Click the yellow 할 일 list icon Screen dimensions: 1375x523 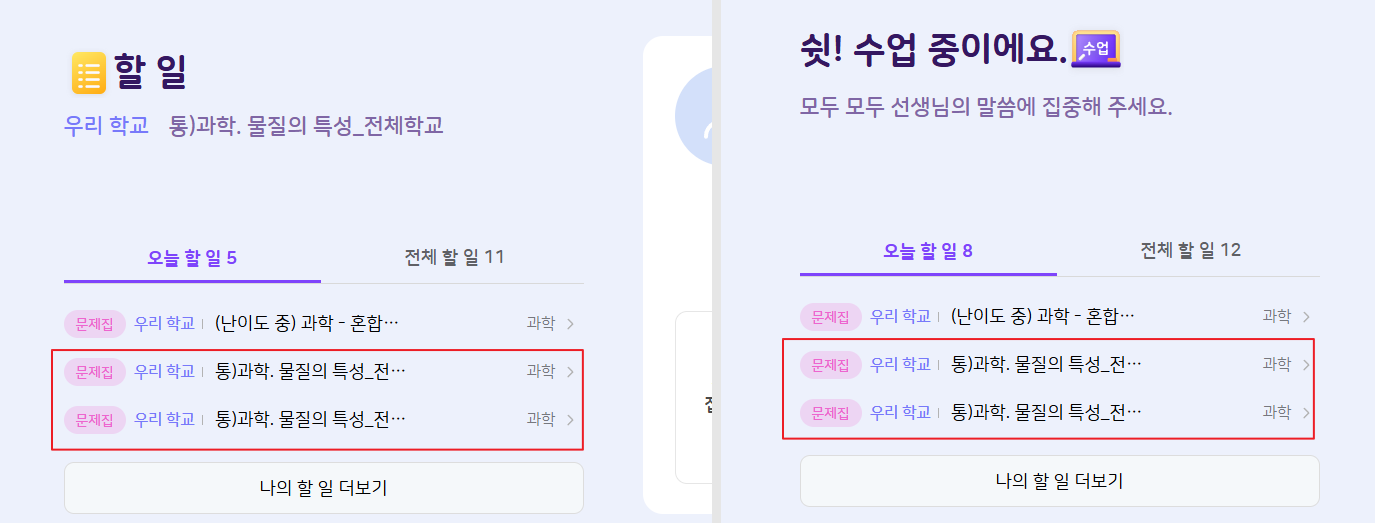coord(88,73)
